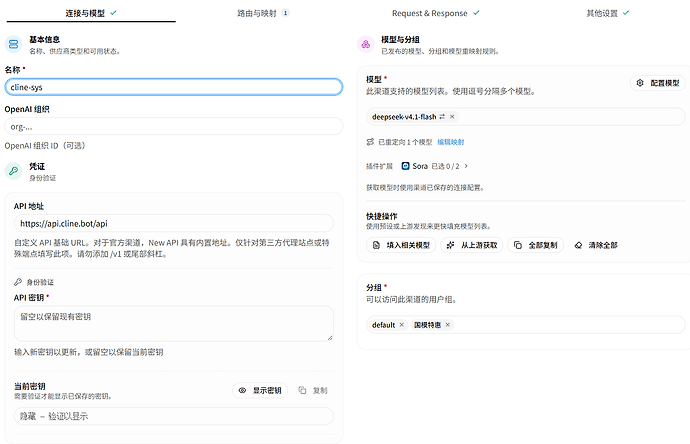Remove the deepseek-v4.1-flash model tag

click(452, 117)
